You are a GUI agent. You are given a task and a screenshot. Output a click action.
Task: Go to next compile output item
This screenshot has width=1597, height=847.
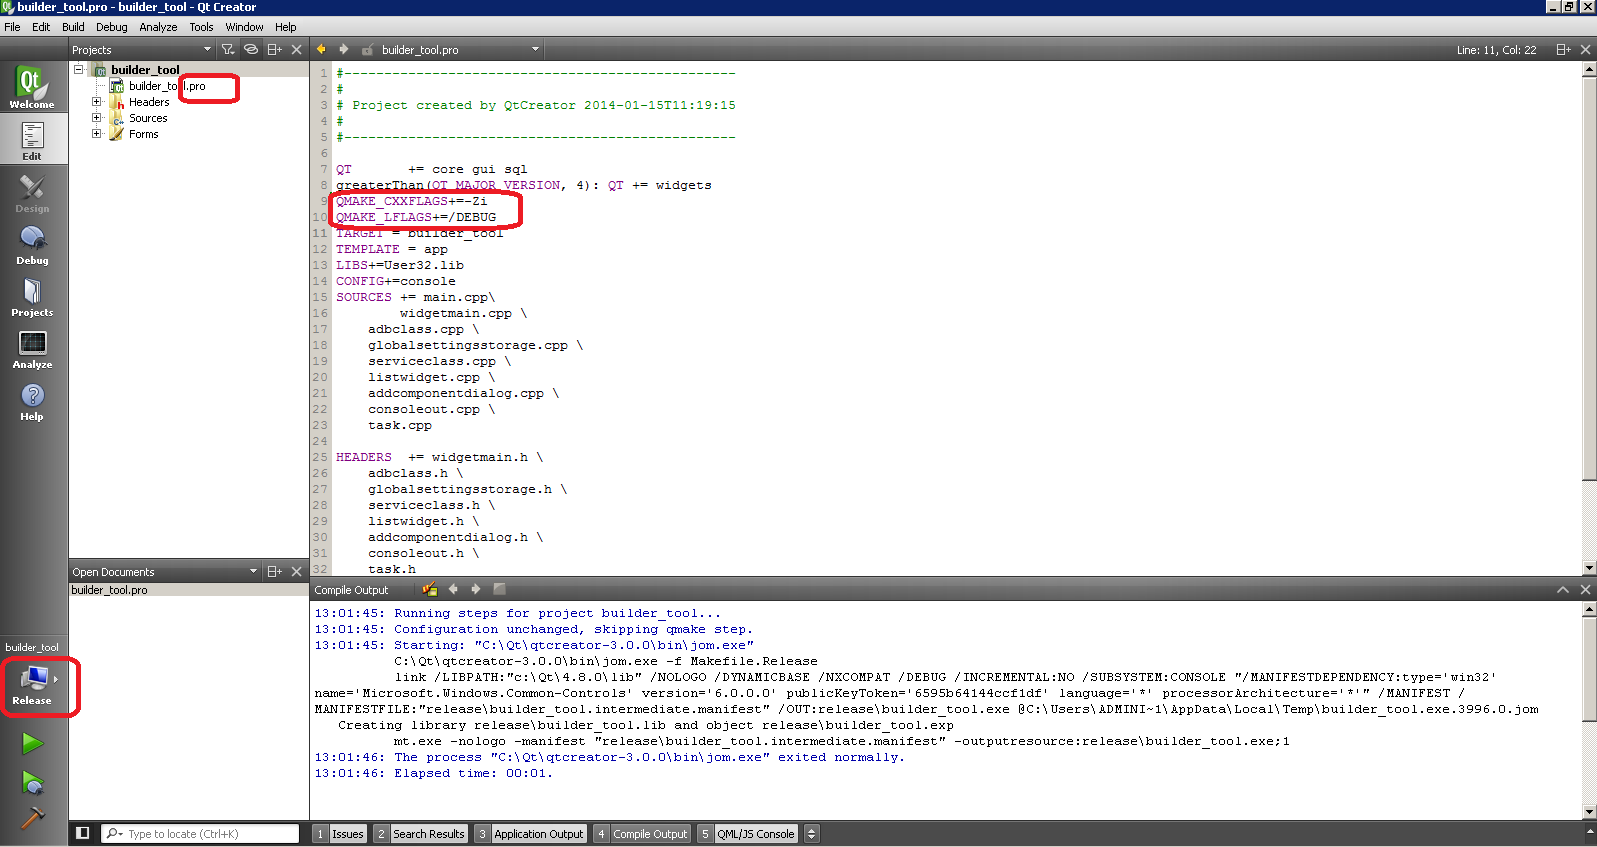[x=476, y=589]
